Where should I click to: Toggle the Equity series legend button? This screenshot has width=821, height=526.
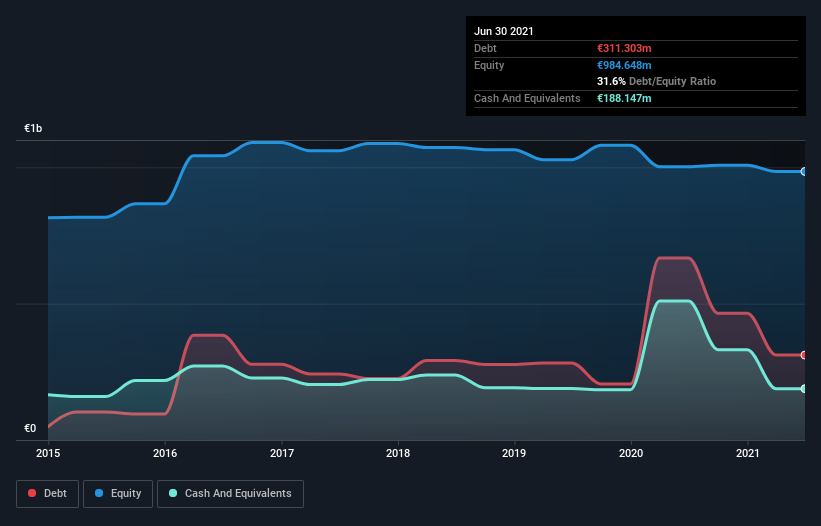118,494
